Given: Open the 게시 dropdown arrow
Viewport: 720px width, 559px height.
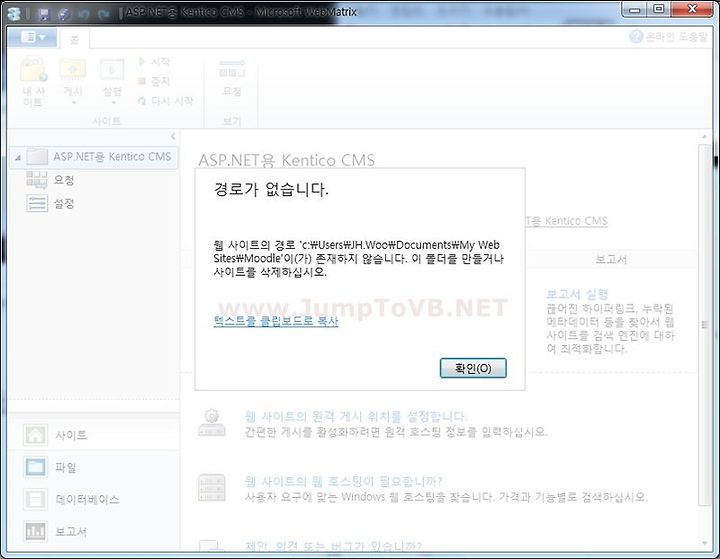Looking at the screenshot, I should pyautogui.click(x=73, y=102).
